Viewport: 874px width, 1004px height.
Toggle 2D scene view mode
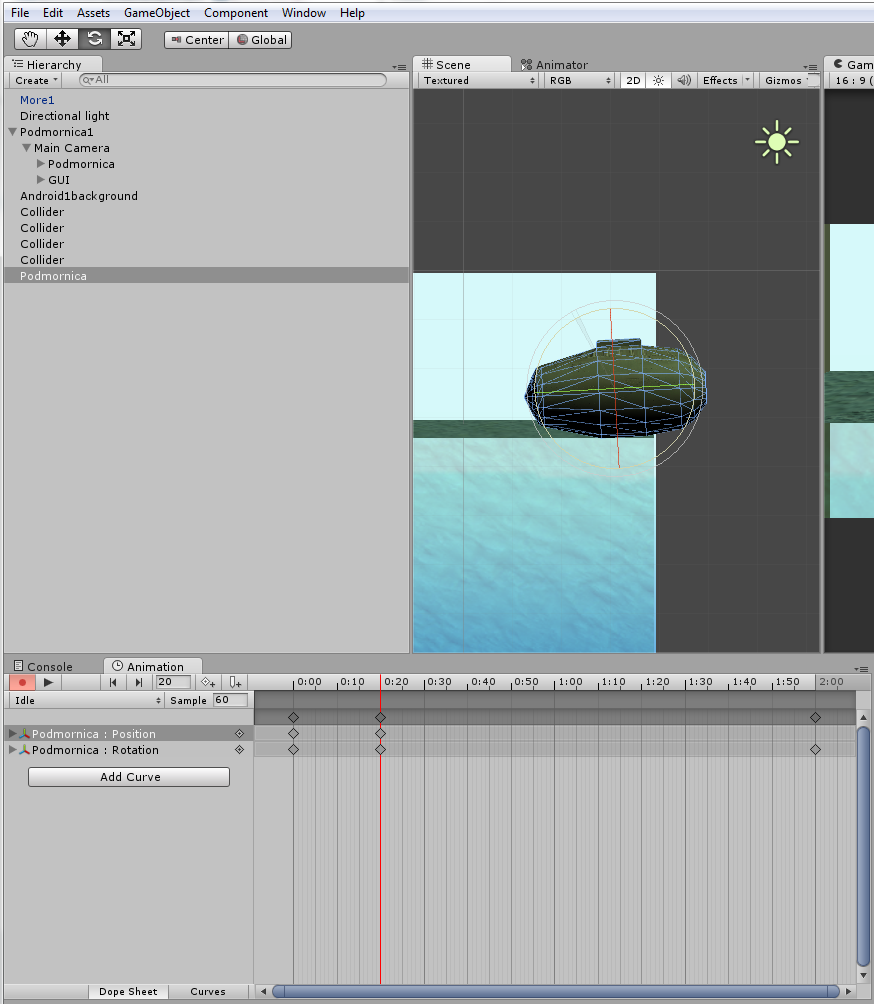[633, 81]
